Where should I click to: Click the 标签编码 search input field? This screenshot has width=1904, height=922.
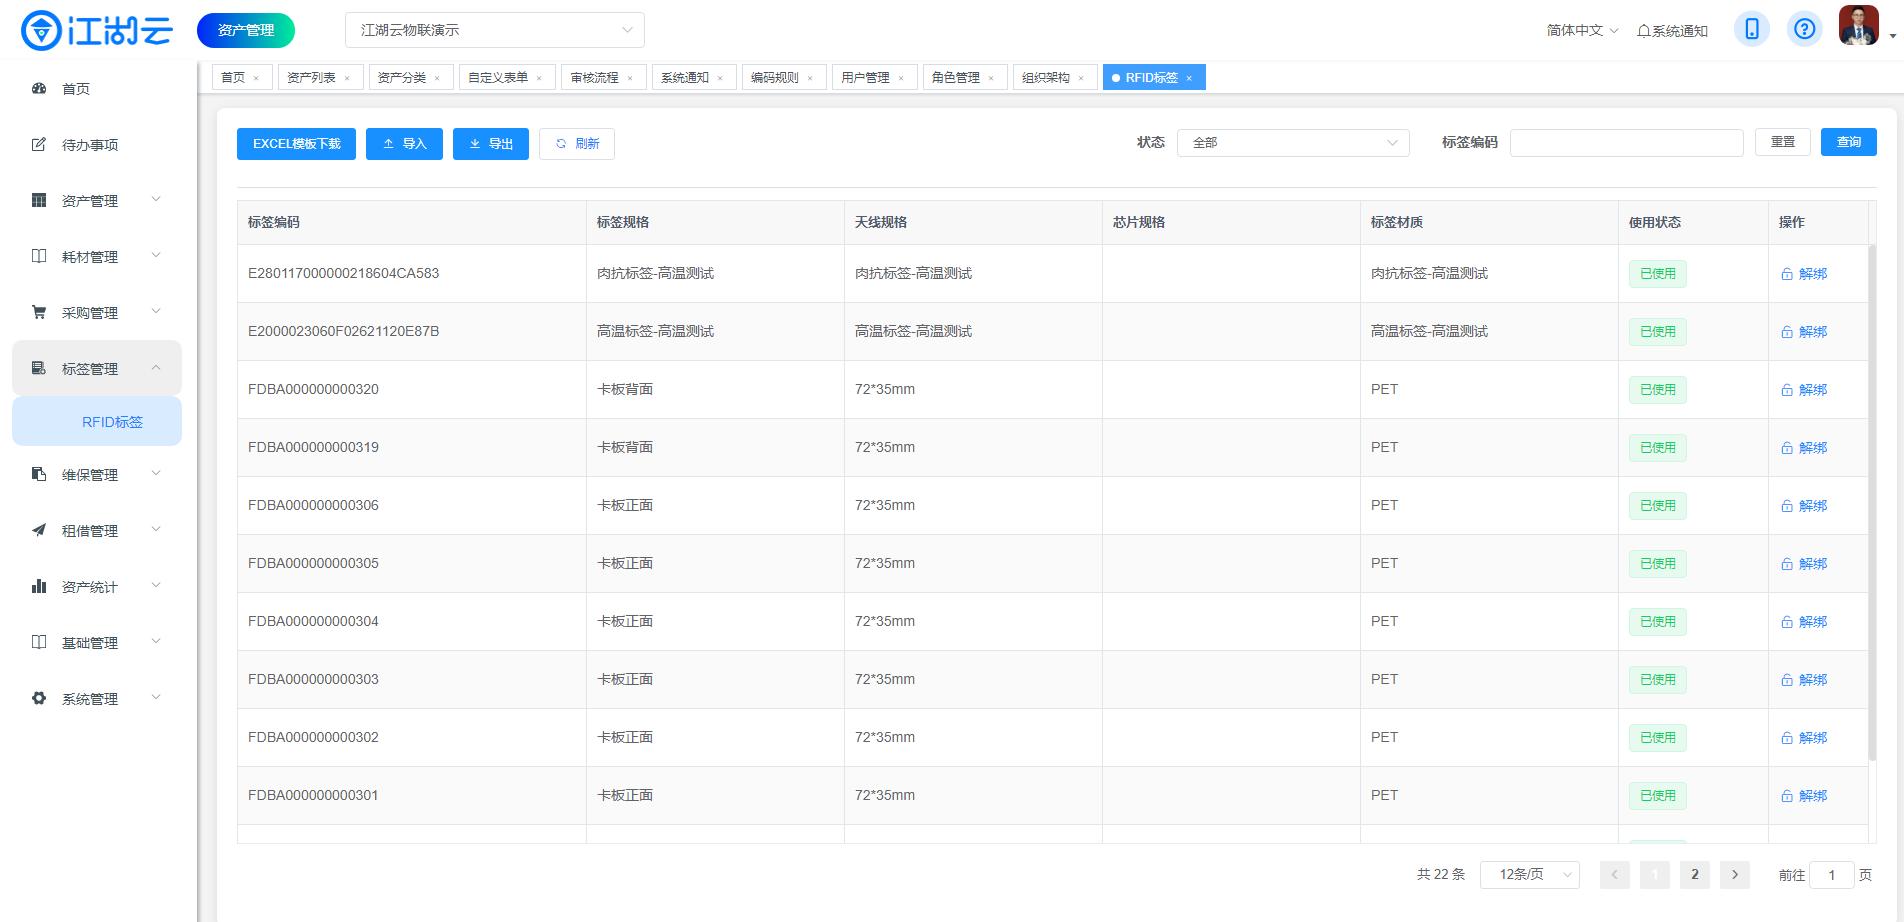pos(1626,143)
